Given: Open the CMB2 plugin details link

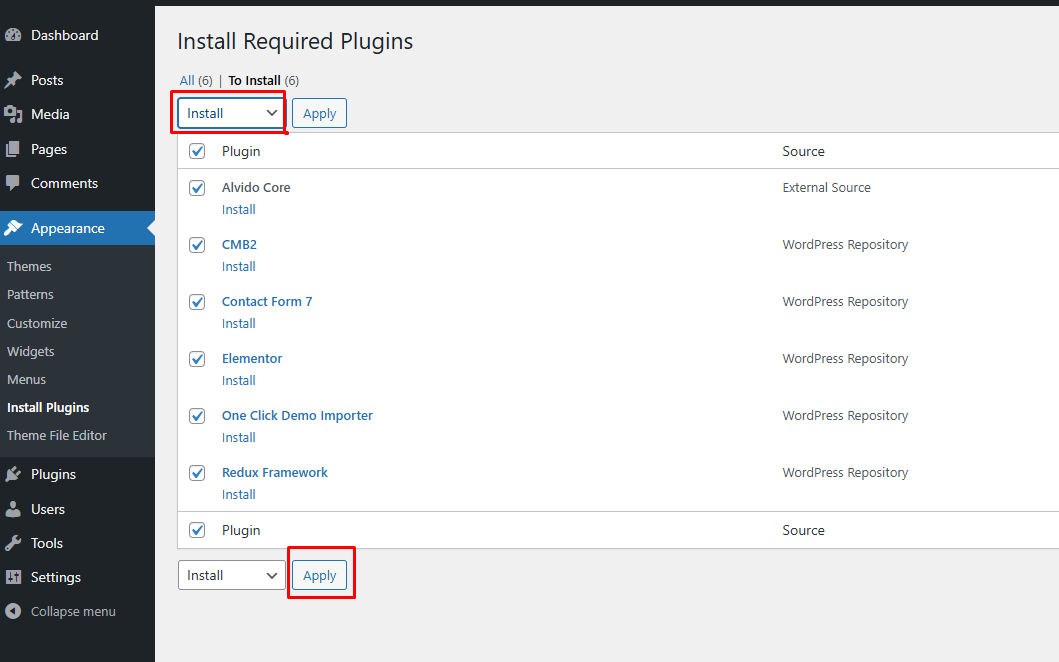Looking at the screenshot, I should 239,245.
